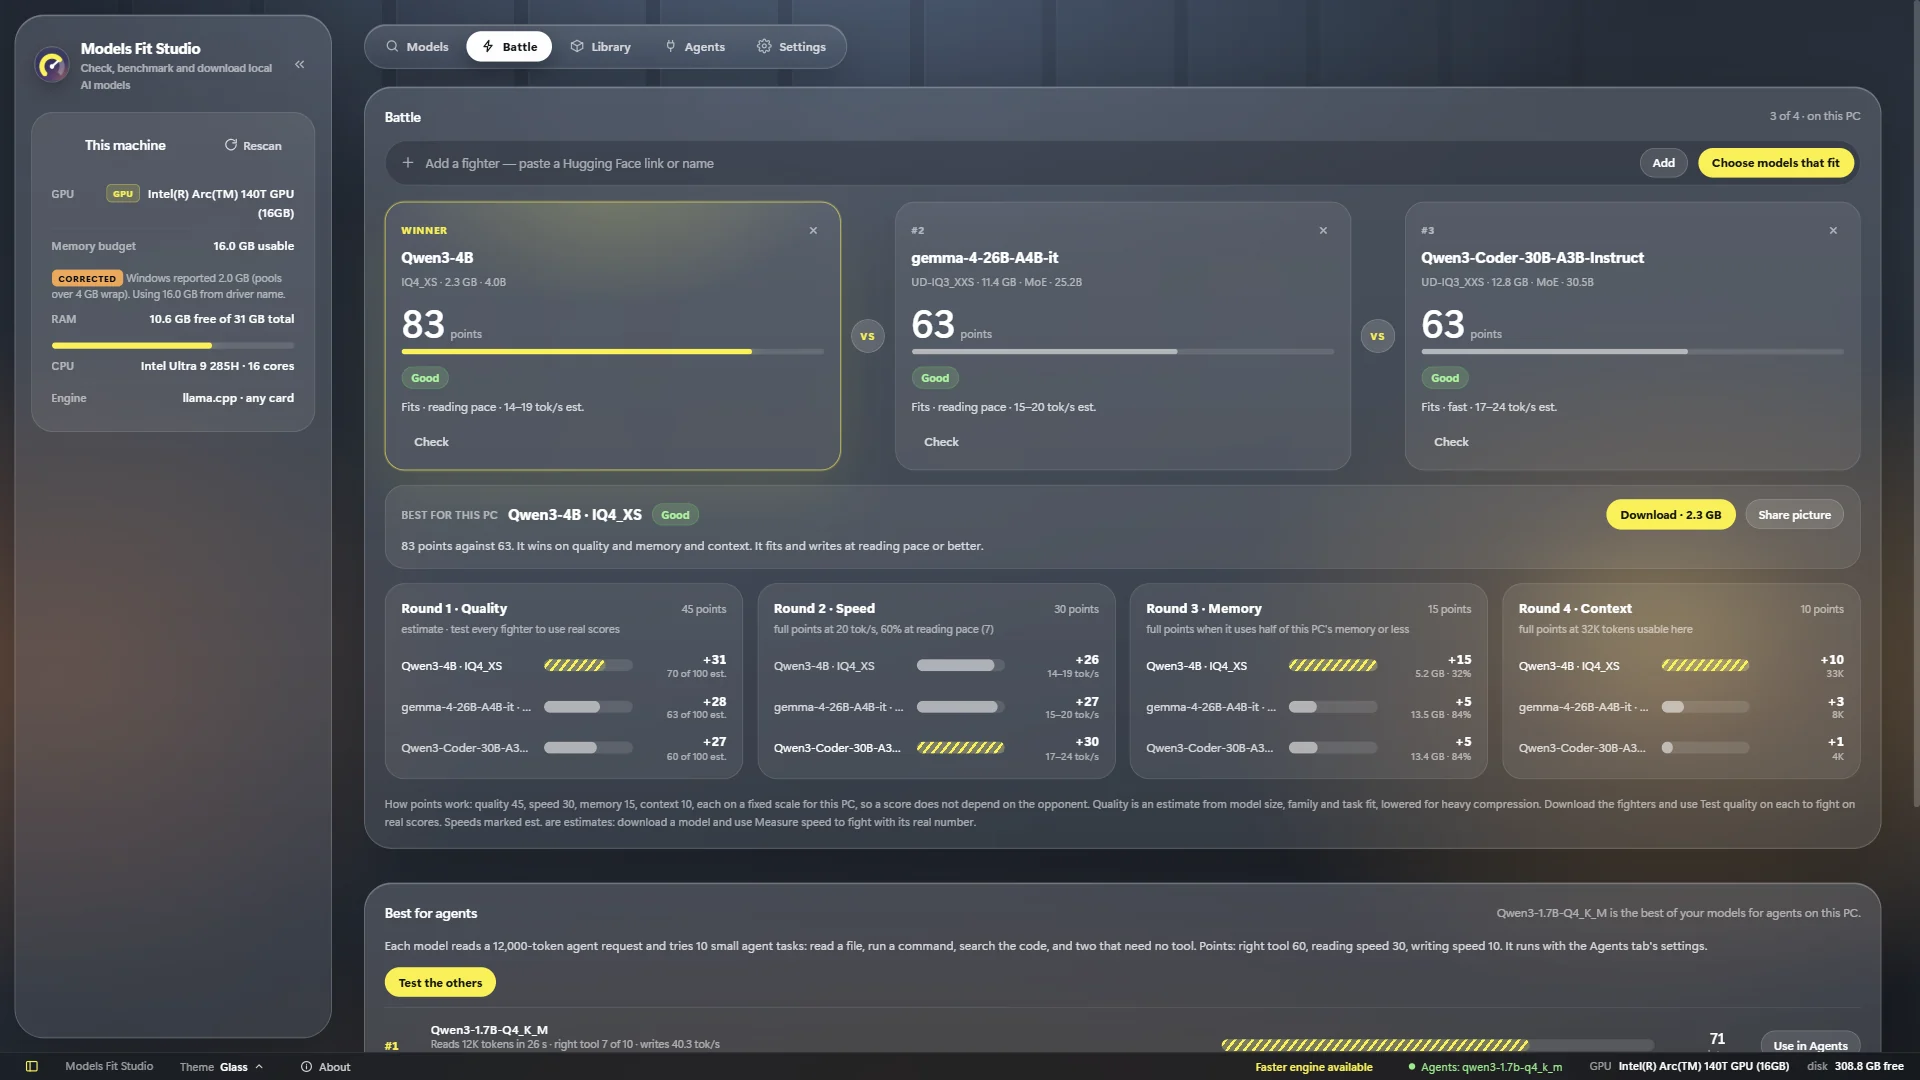The height and width of the screenshot is (1080, 1920).
Task: Click Use in Agents for Qwen3-1.7B-Q4_K_M
Action: [x=1810, y=1045]
